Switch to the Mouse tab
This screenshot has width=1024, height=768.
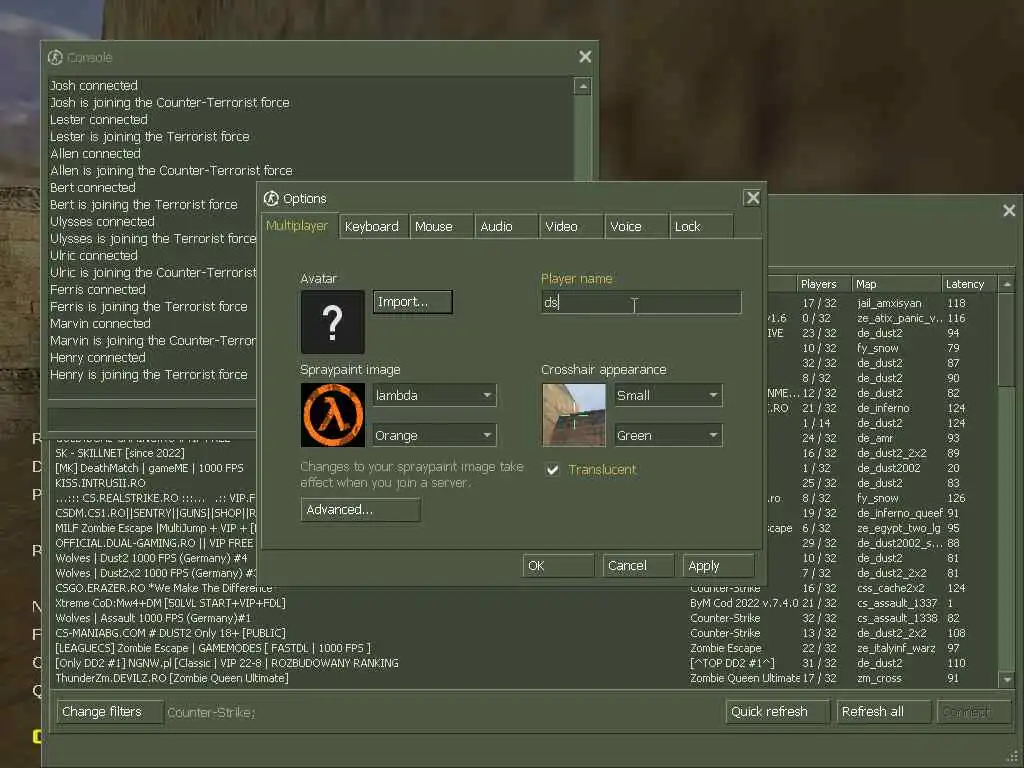[x=440, y=227]
